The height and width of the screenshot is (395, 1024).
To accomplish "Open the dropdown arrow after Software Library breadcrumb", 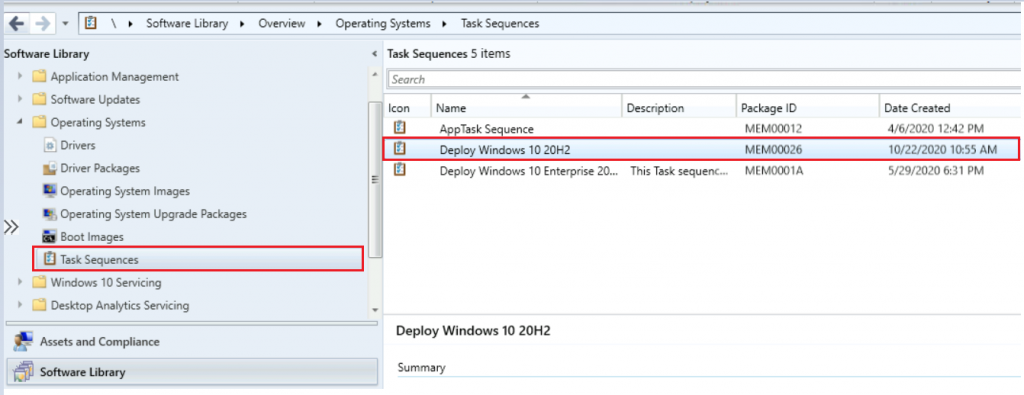I will pos(243,24).
